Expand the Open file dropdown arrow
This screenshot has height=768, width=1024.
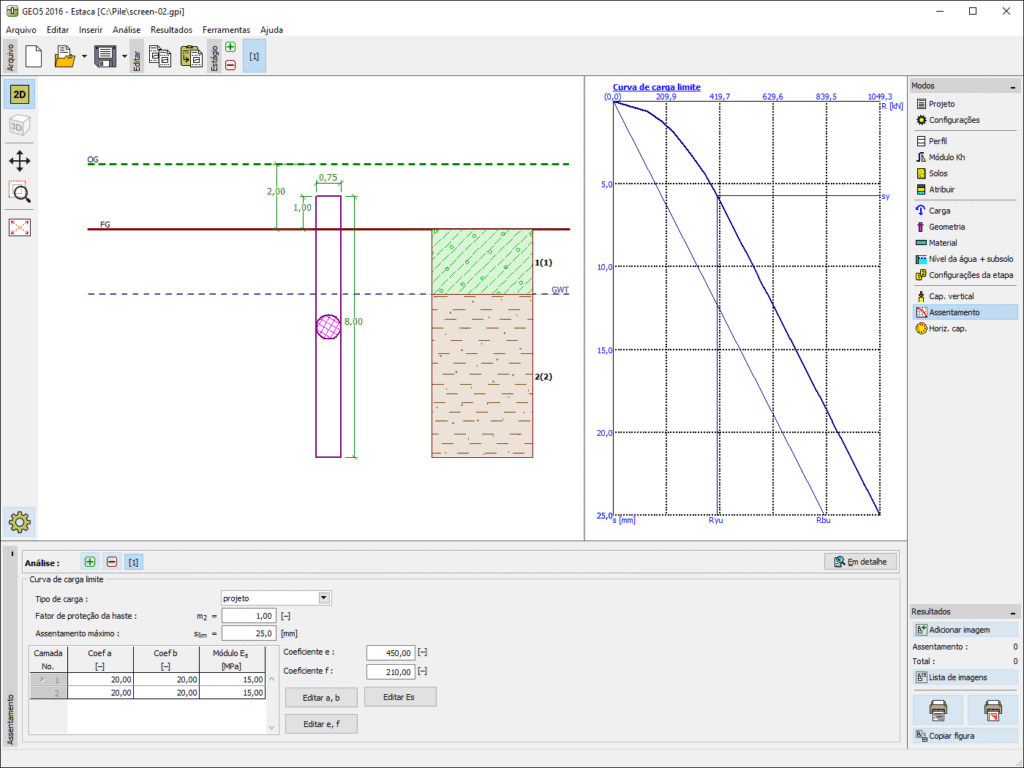click(84, 57)
